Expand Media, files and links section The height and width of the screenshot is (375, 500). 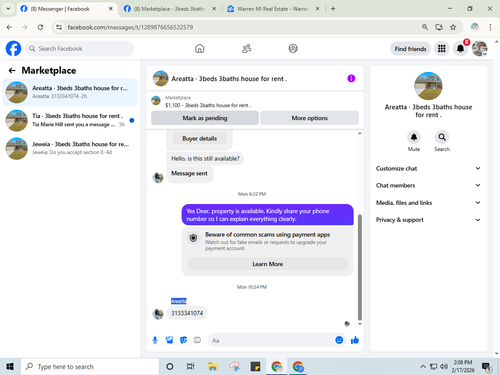(x=428, y=203)
